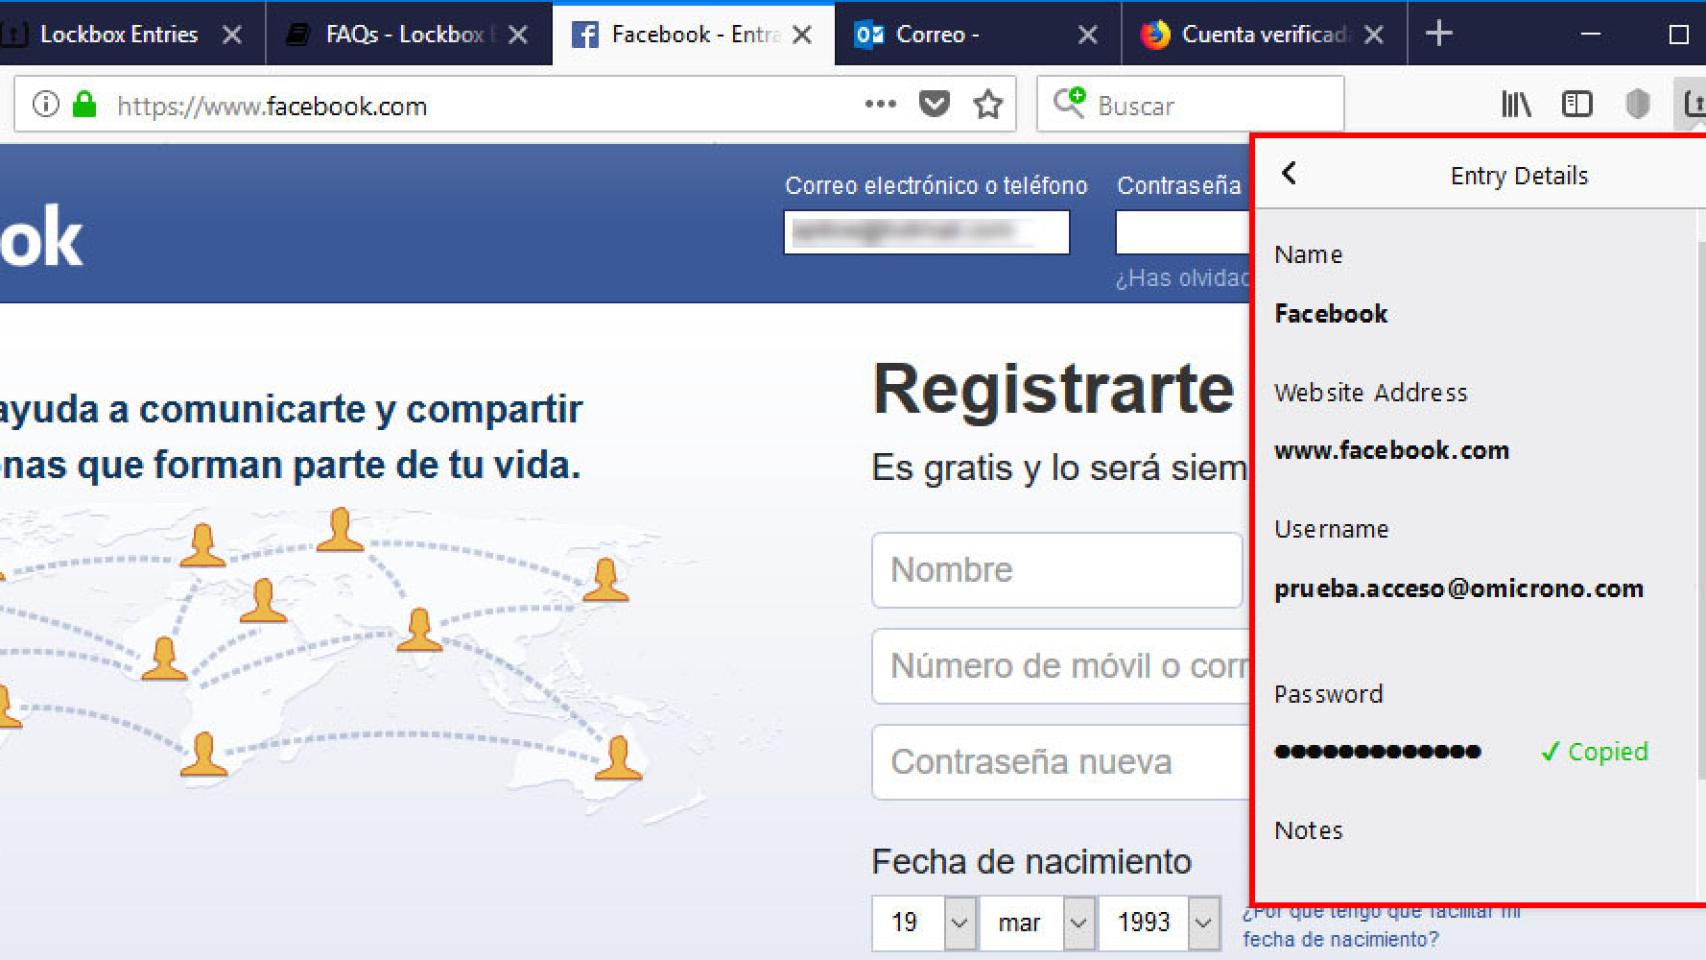Click the back arrow in Entry Details
This screenshot has width=1706, height=960.
pos(1289,174)
